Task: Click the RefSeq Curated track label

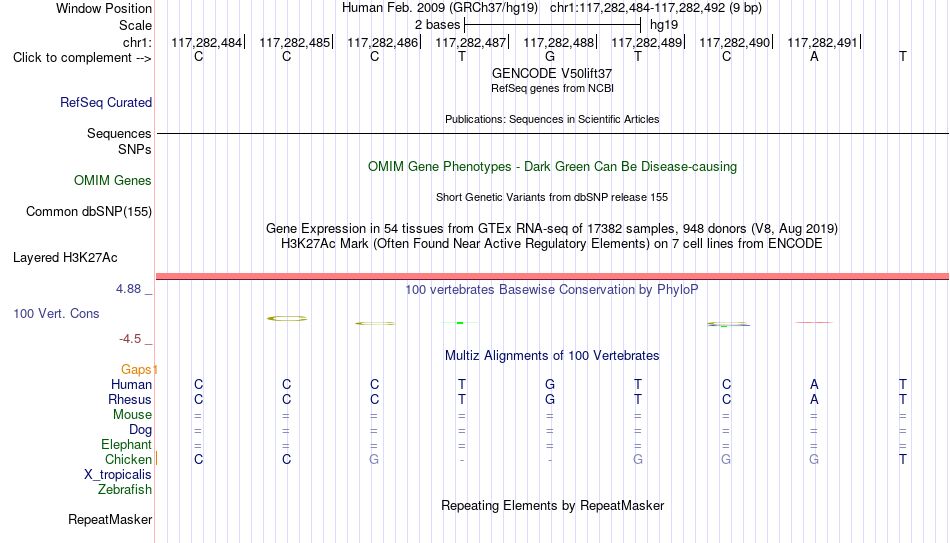Action: click(106, 102)
